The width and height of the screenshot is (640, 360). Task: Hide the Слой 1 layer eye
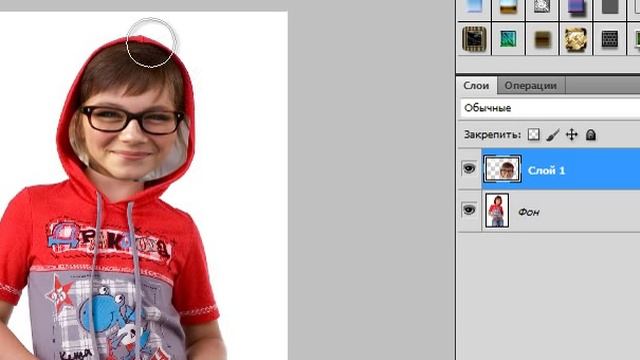(x=469, y=168)
